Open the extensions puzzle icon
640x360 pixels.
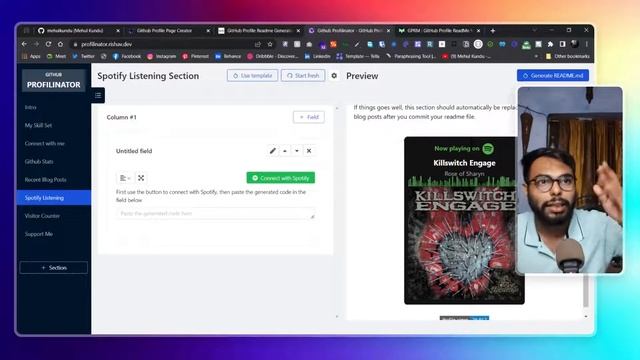point(550,44)
